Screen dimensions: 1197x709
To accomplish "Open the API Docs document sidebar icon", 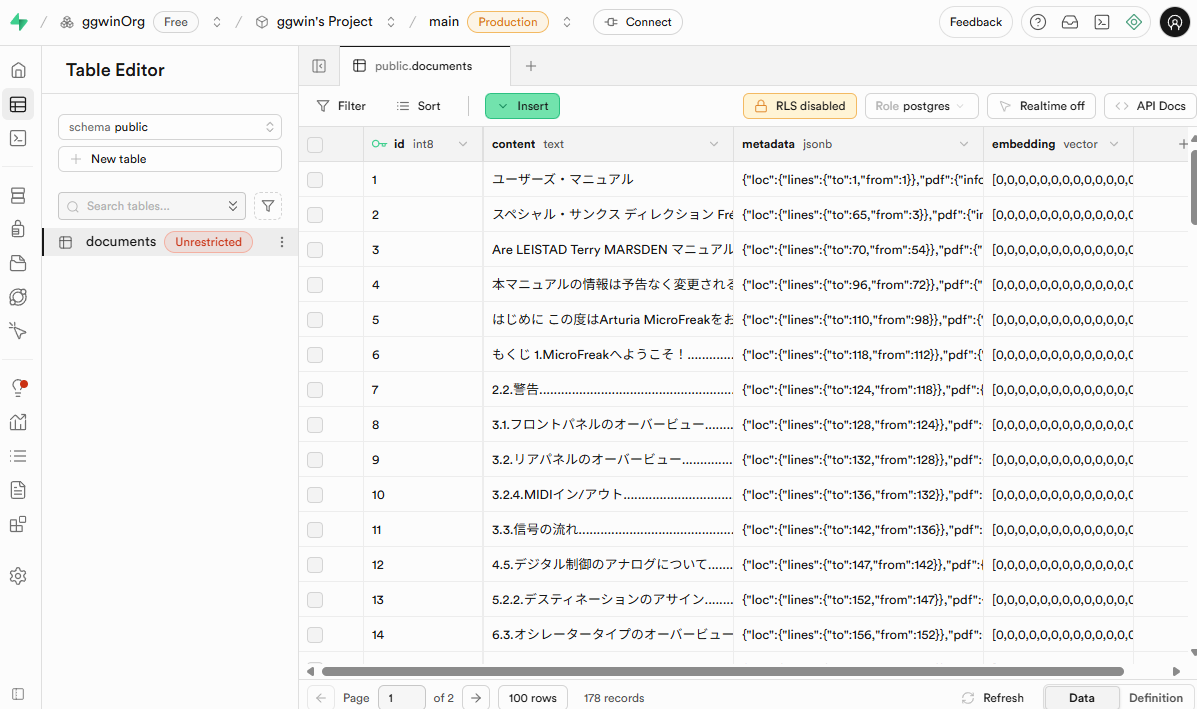I will tap(18, 490).
